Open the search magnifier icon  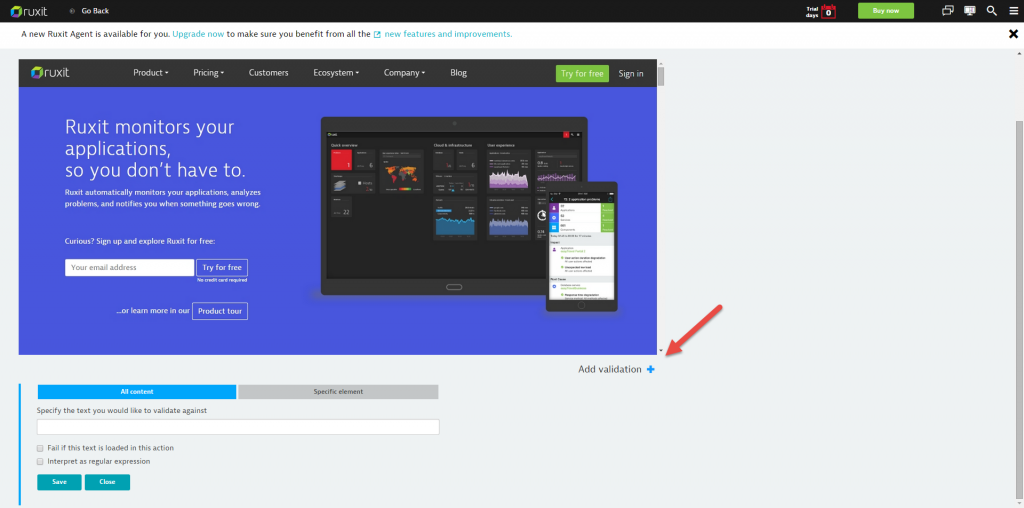tap(991, 11)
